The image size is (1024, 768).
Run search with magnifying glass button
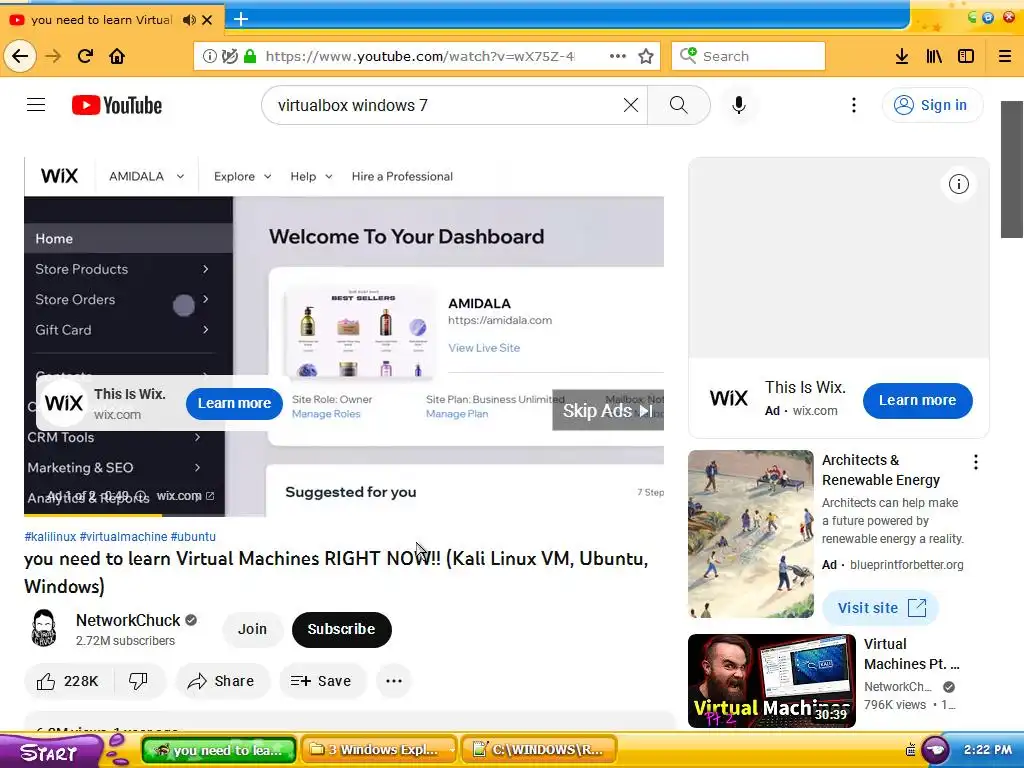[x=679, y=105]
